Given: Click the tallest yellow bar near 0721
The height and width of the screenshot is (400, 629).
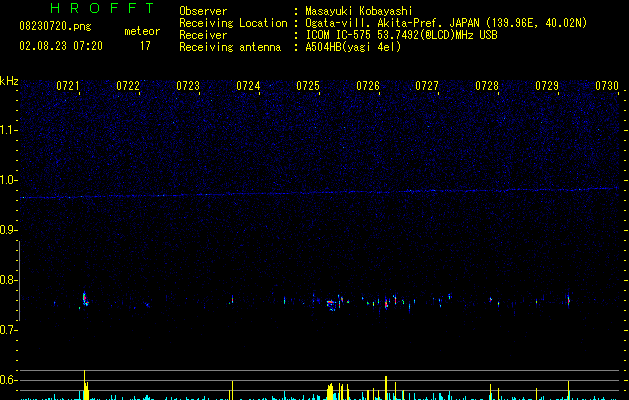Looking at the screenshot, I should (84, 385).
